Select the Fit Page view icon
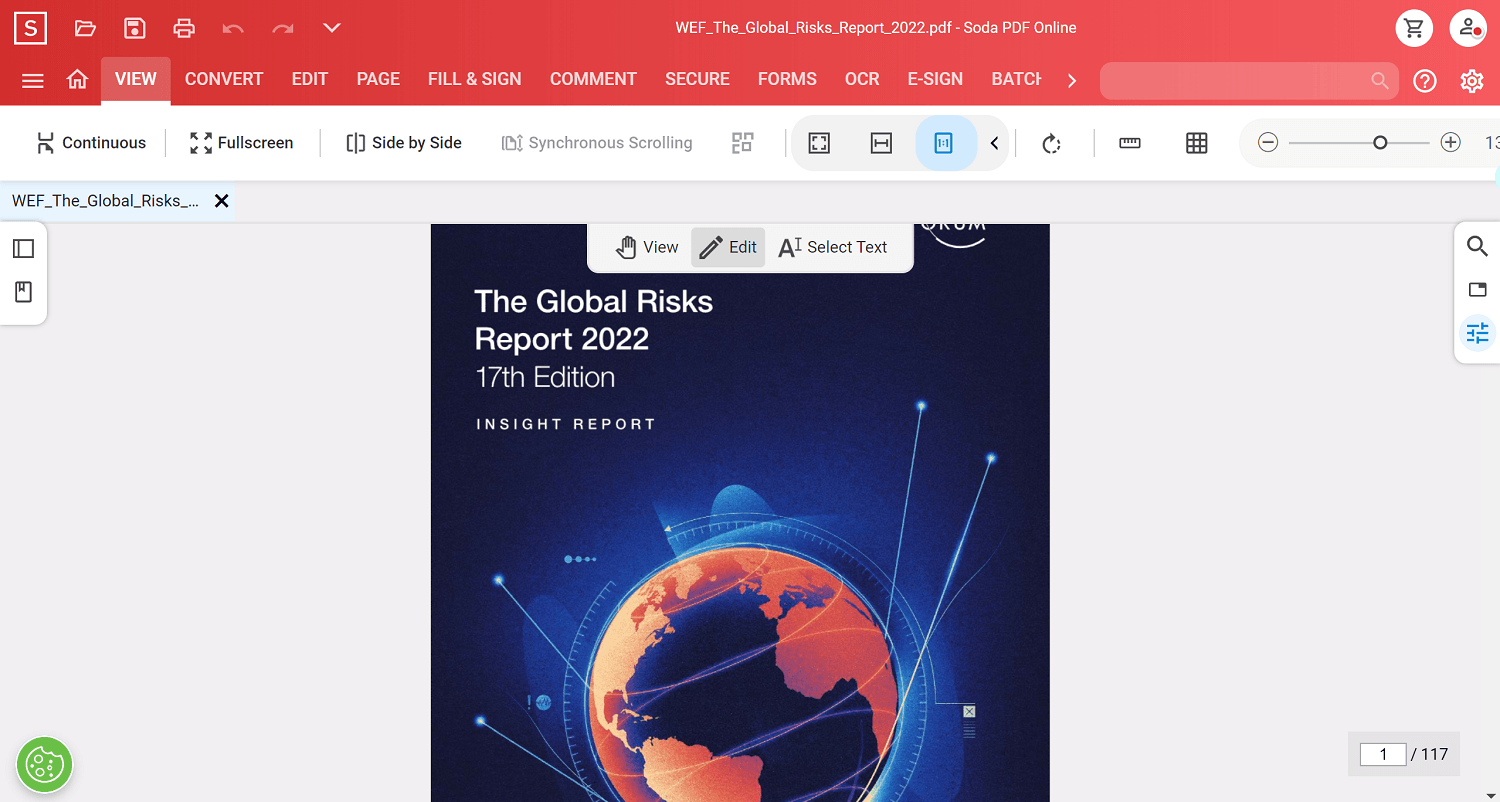The image size is (1500, 802). (x=819, y=143)
